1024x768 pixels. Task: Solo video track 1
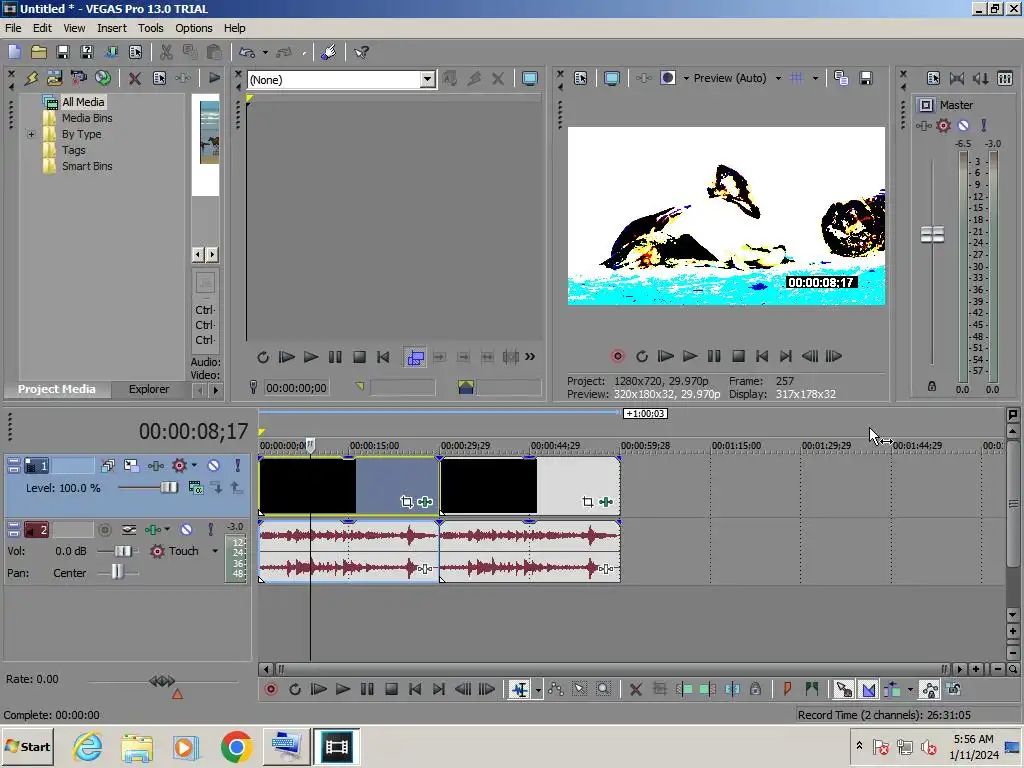tap(238, 466)
